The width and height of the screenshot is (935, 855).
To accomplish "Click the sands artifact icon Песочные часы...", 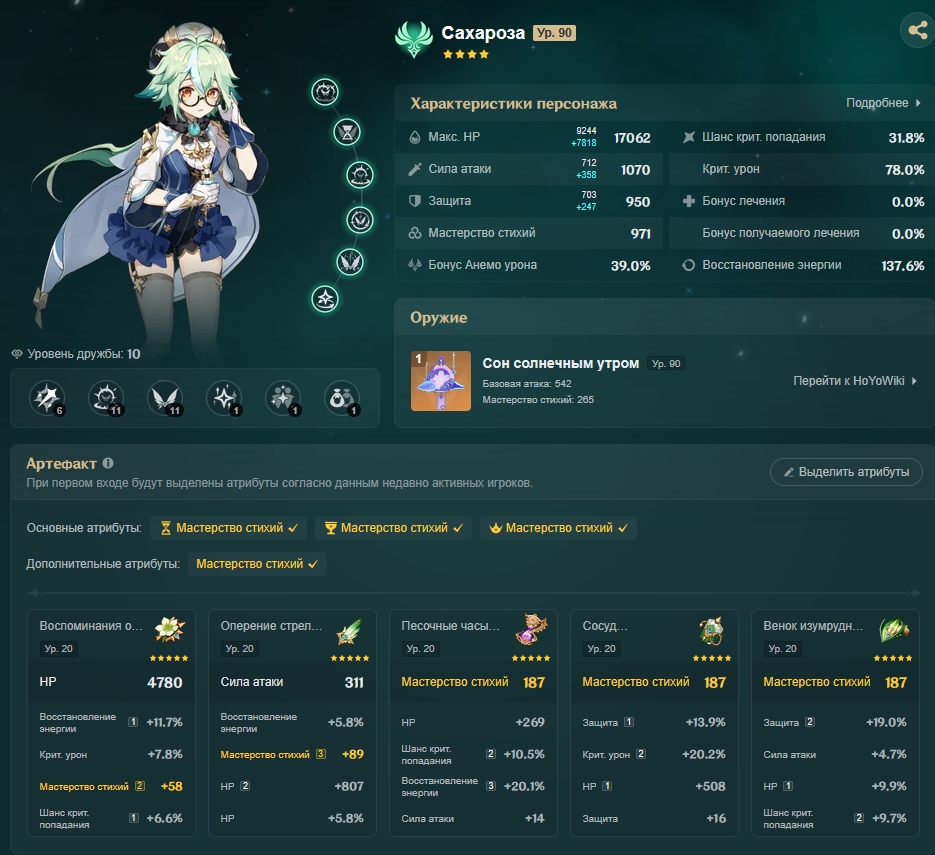I will point(531,629).
